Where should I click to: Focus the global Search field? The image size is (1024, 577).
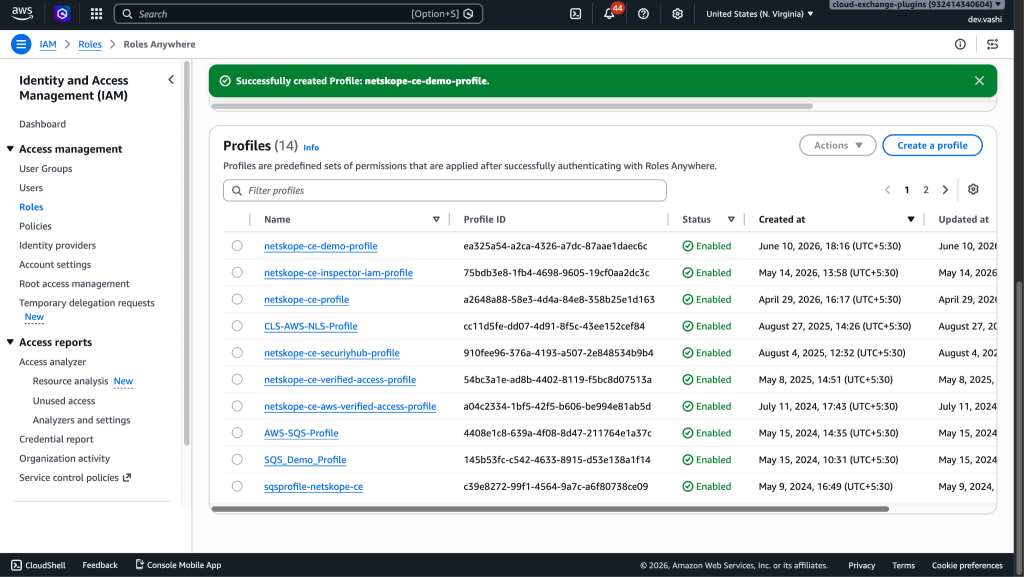click(x=298, y=14)
